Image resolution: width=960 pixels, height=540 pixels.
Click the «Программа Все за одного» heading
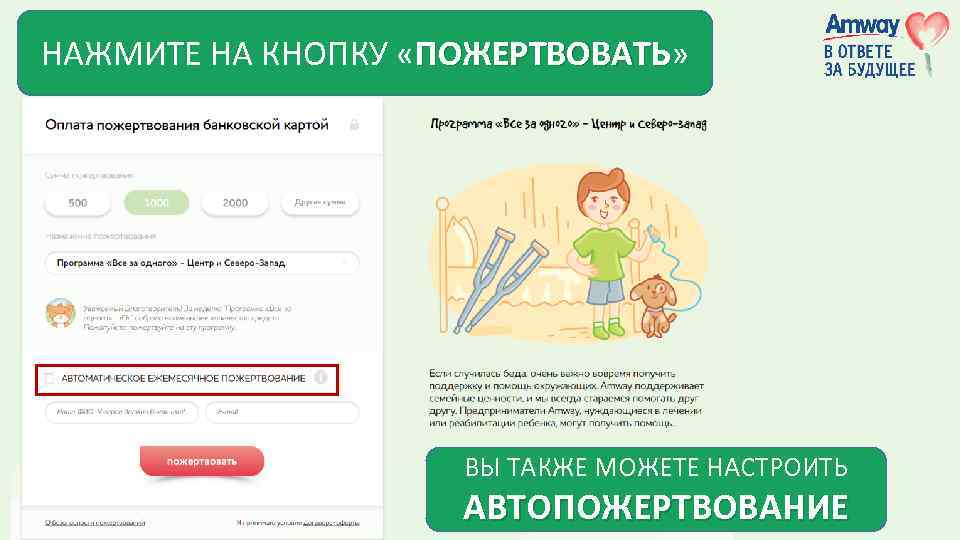[x=568, y=124]
